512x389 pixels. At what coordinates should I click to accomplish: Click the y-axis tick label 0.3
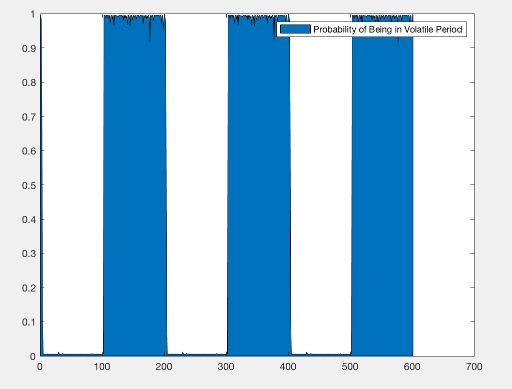(29, 254)
